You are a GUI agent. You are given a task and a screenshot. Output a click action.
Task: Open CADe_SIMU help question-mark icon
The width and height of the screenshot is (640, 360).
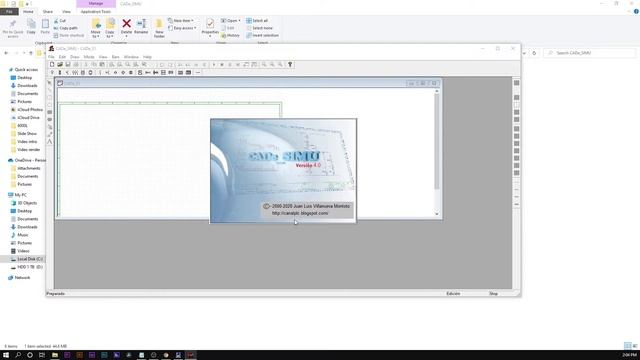tap(290, 64)
